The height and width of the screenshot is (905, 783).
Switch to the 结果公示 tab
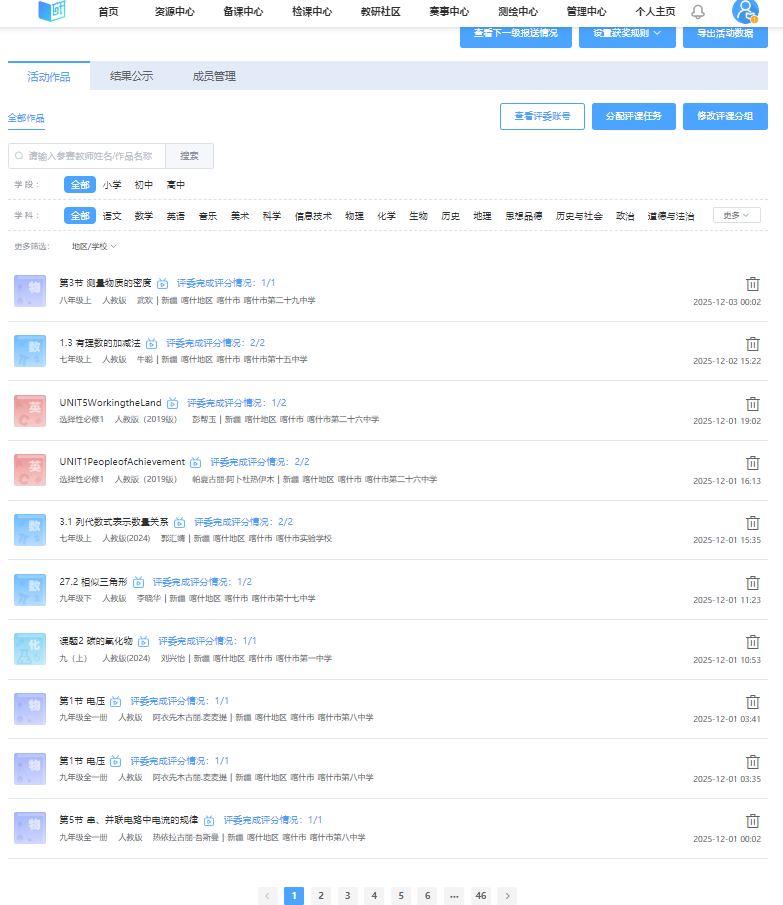point(132,76)
